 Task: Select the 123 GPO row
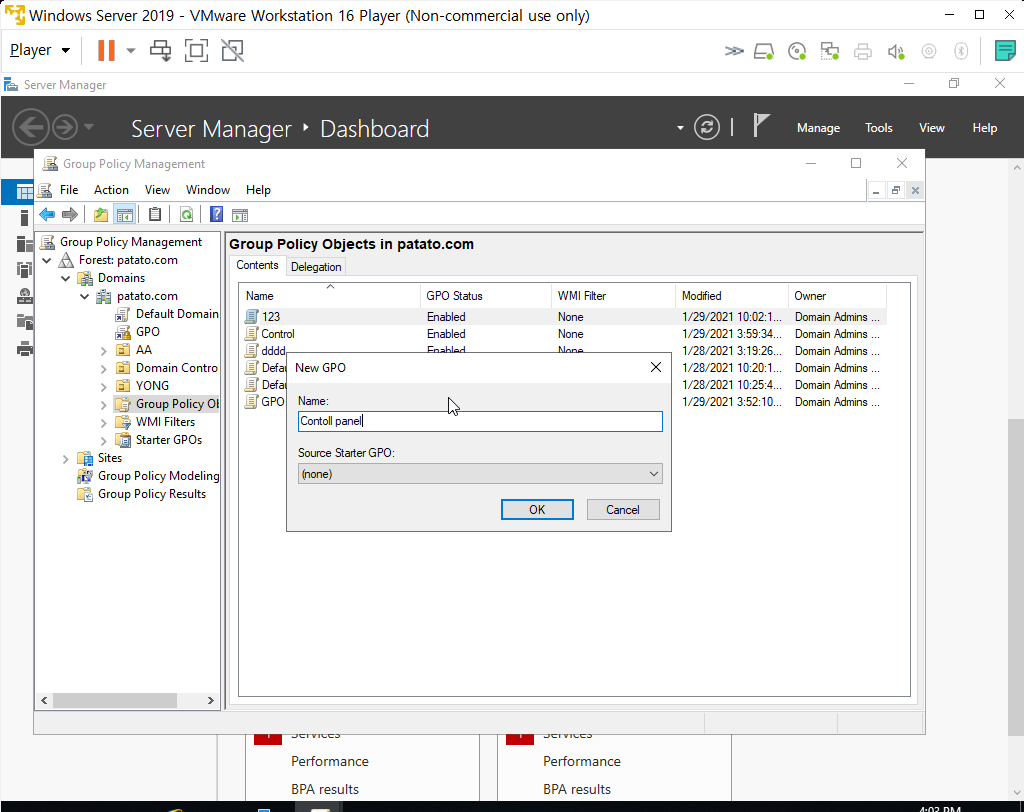coord(563,317)
